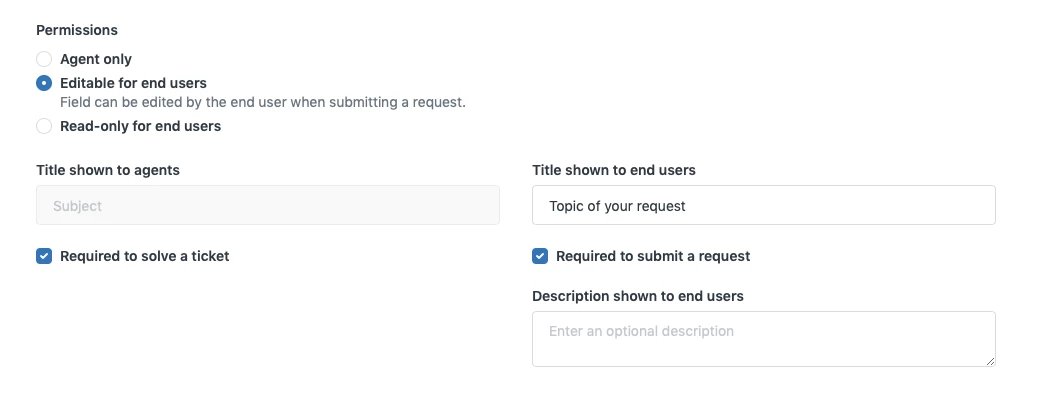The image size is (1045, 408).
Task: Click the Description shown to end users label
Action: (x=638, y=296)
